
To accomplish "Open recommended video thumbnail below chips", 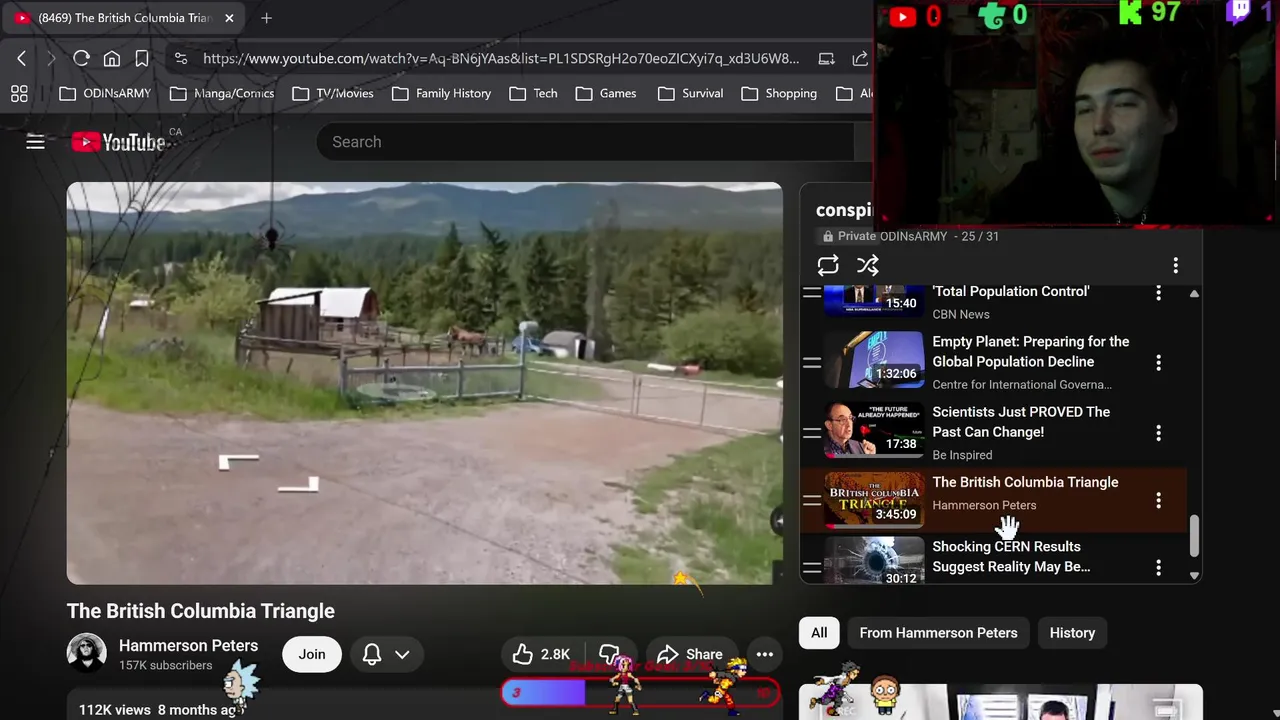I will [1000, 702].
